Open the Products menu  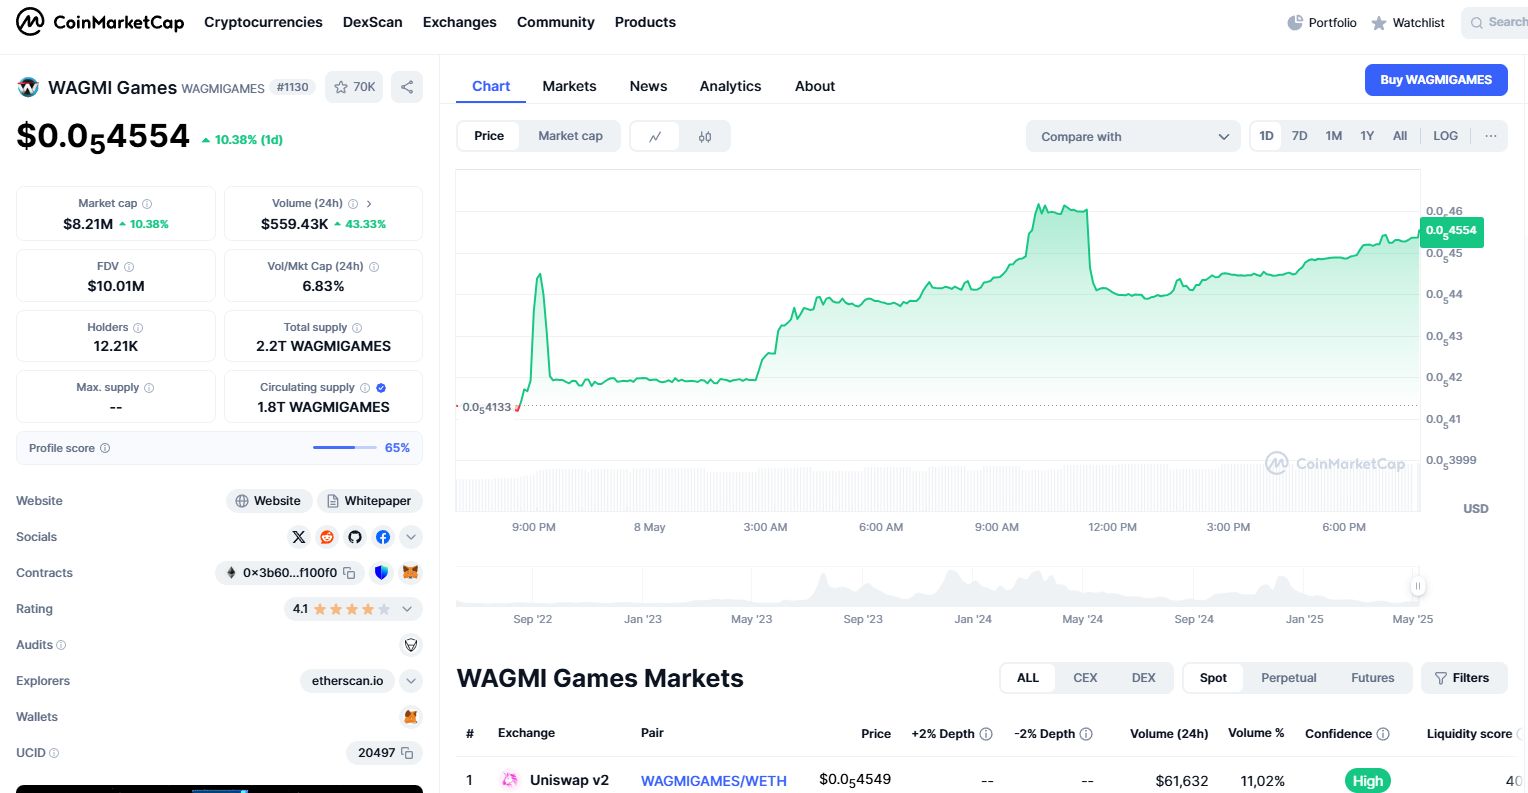click(645, 22)
